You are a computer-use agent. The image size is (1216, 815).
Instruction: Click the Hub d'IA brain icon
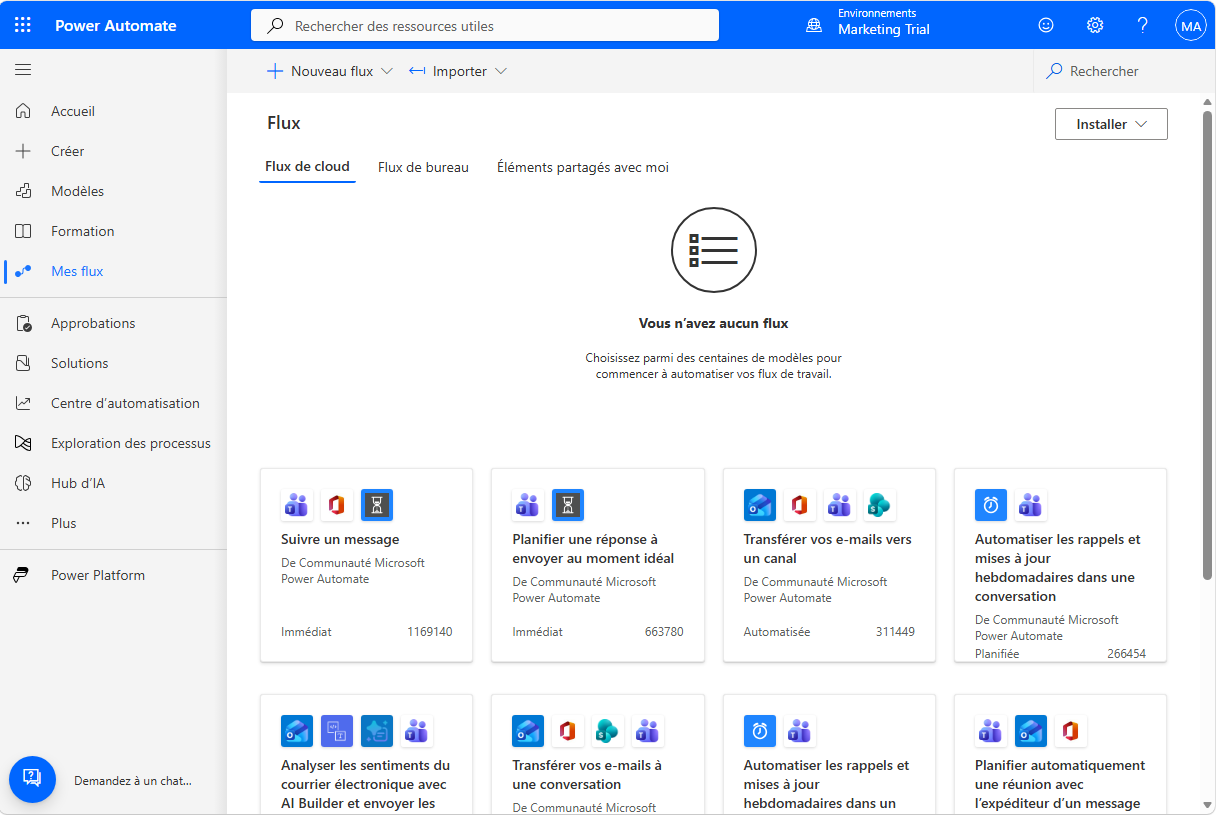23,483
